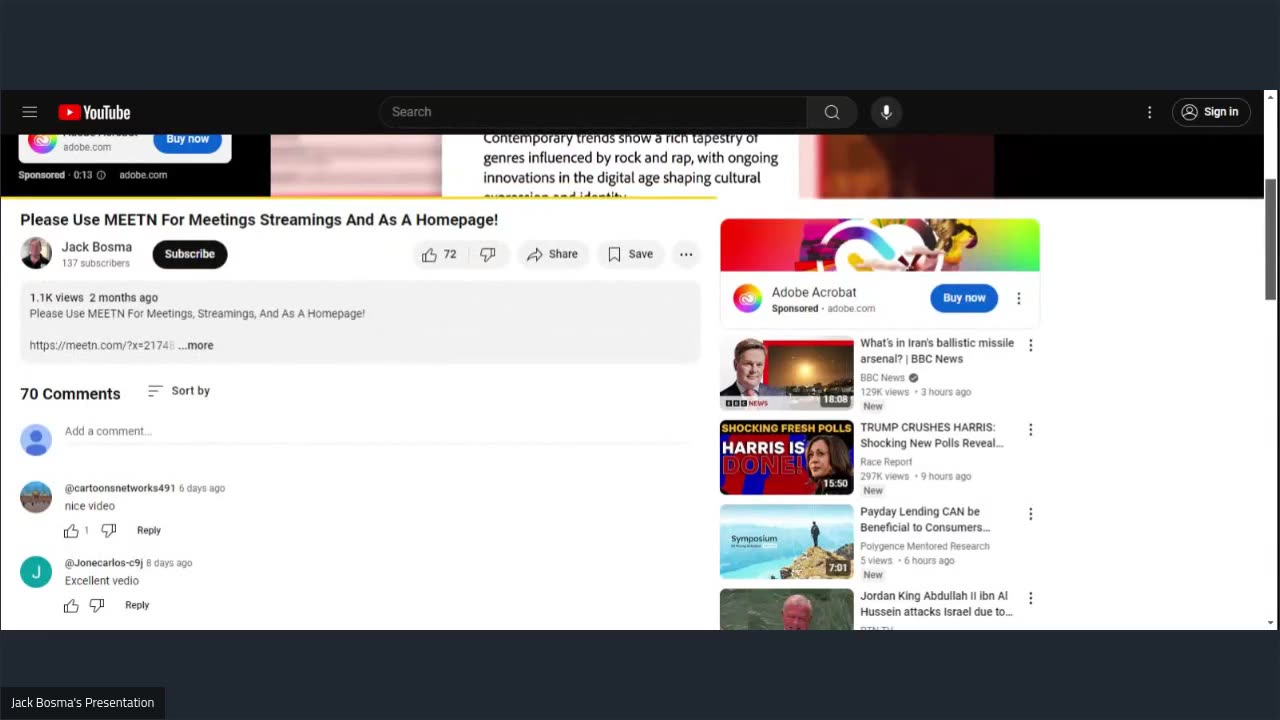Open @cartoonsnetworks491 commenter avatar
This screenshot has height=720, width=1280.
coord(36,497)
